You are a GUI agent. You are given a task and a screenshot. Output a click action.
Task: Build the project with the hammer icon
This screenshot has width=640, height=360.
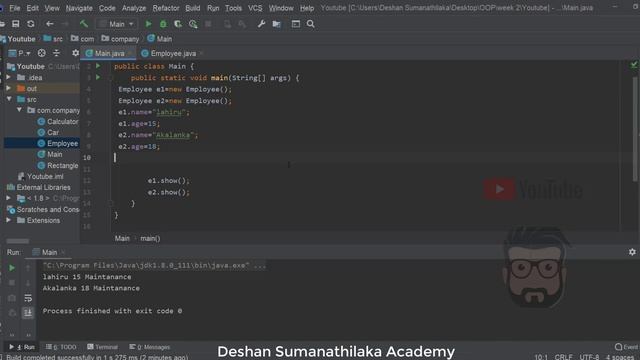84,24
